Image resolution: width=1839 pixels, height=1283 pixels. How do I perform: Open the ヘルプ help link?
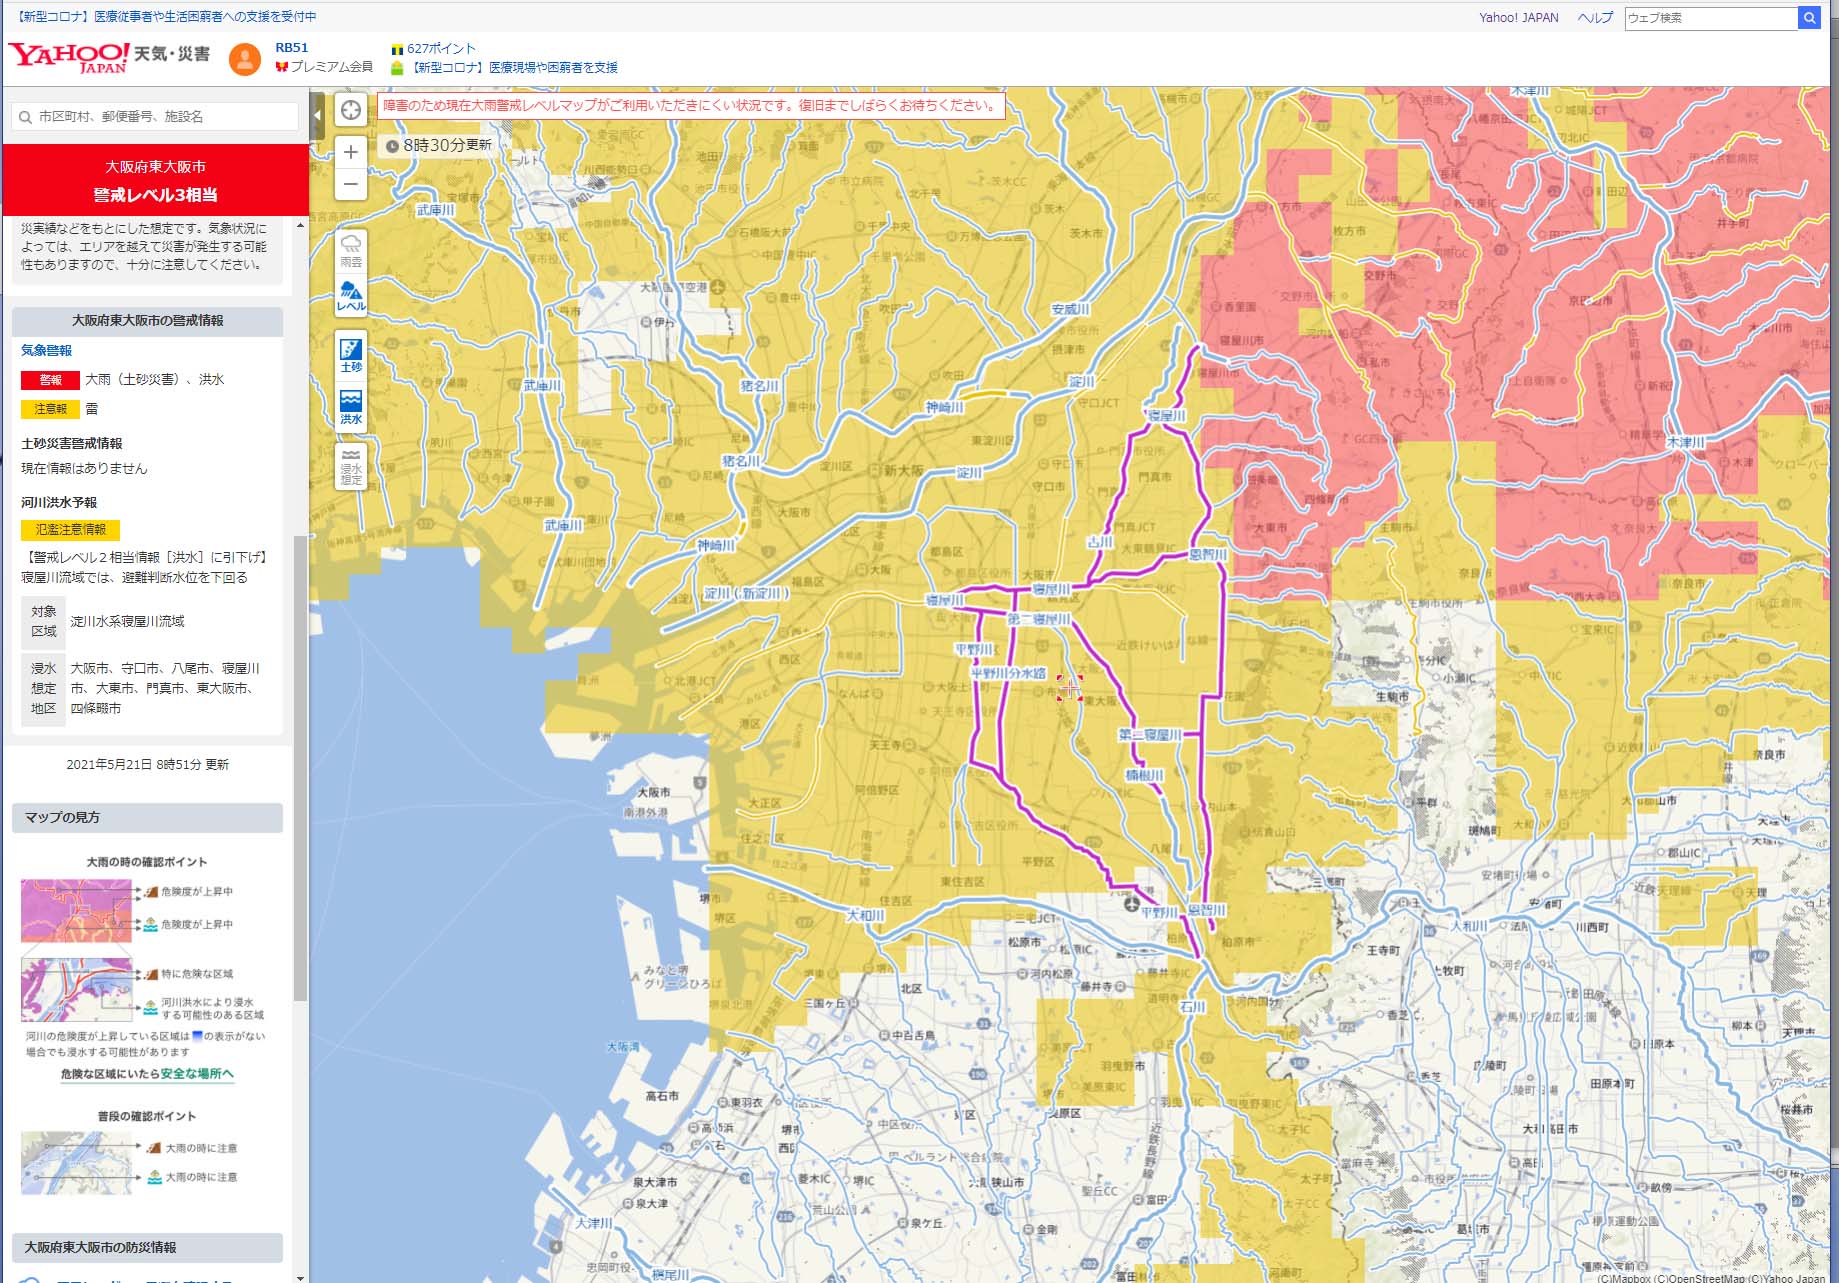point(1594,18)
